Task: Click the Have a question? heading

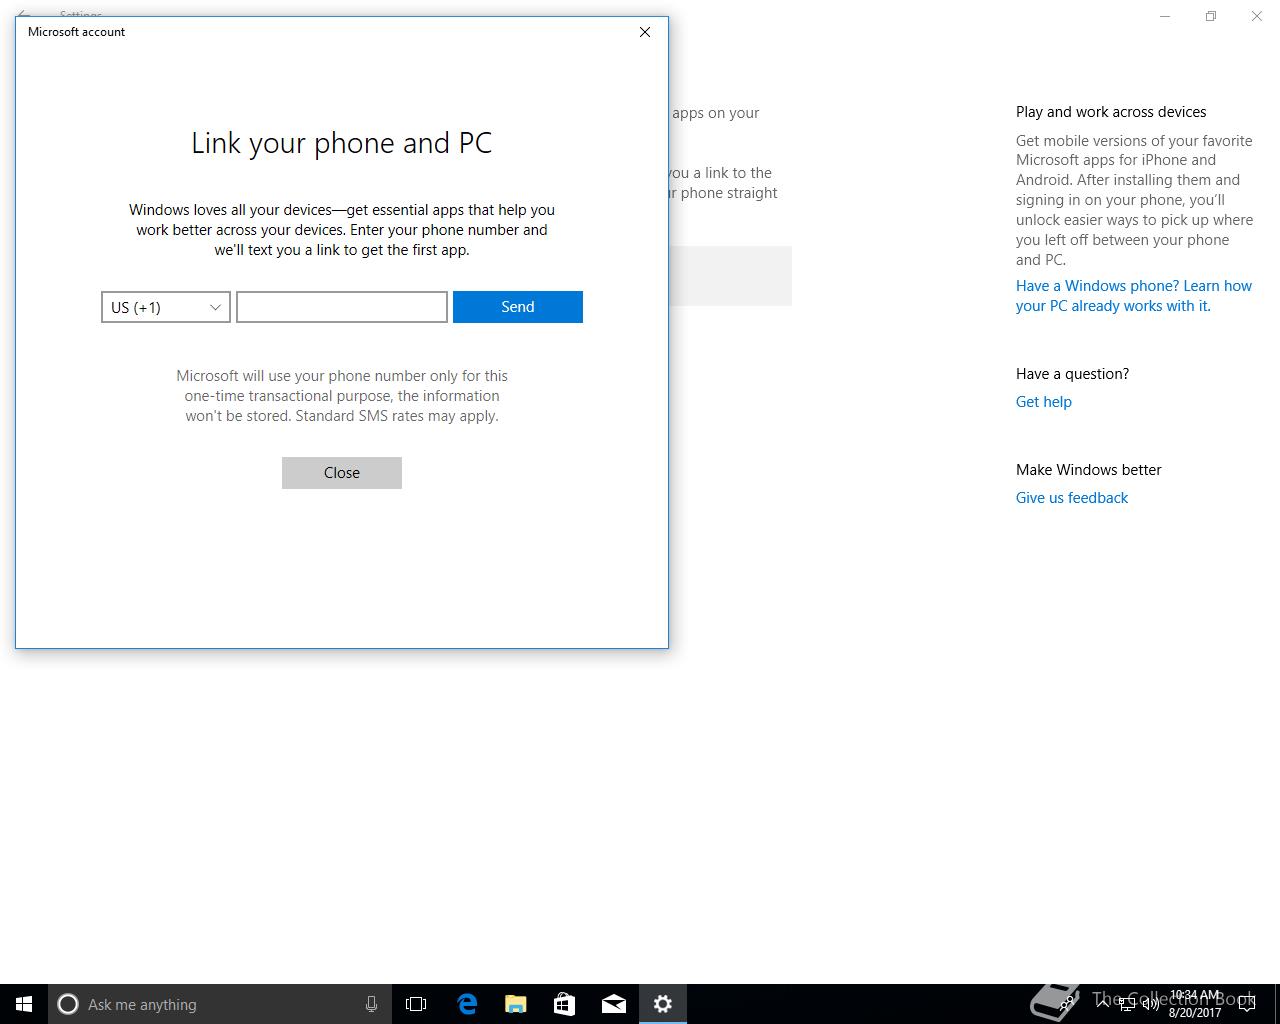Action: click(x=1072, y=374)
